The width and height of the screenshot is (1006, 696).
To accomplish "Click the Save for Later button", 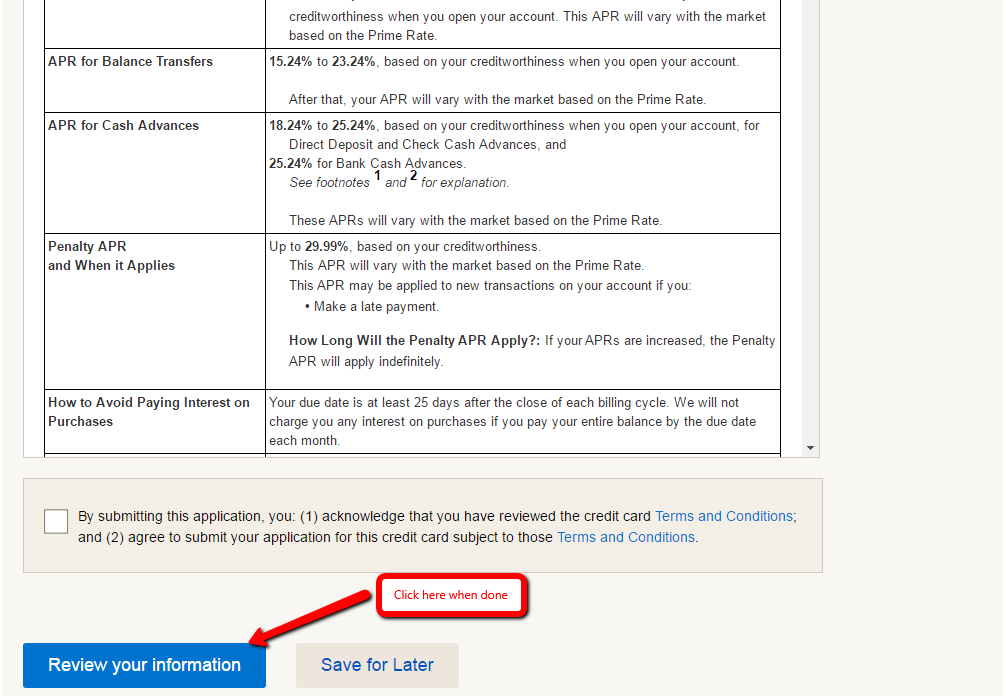I will [377, 665].
